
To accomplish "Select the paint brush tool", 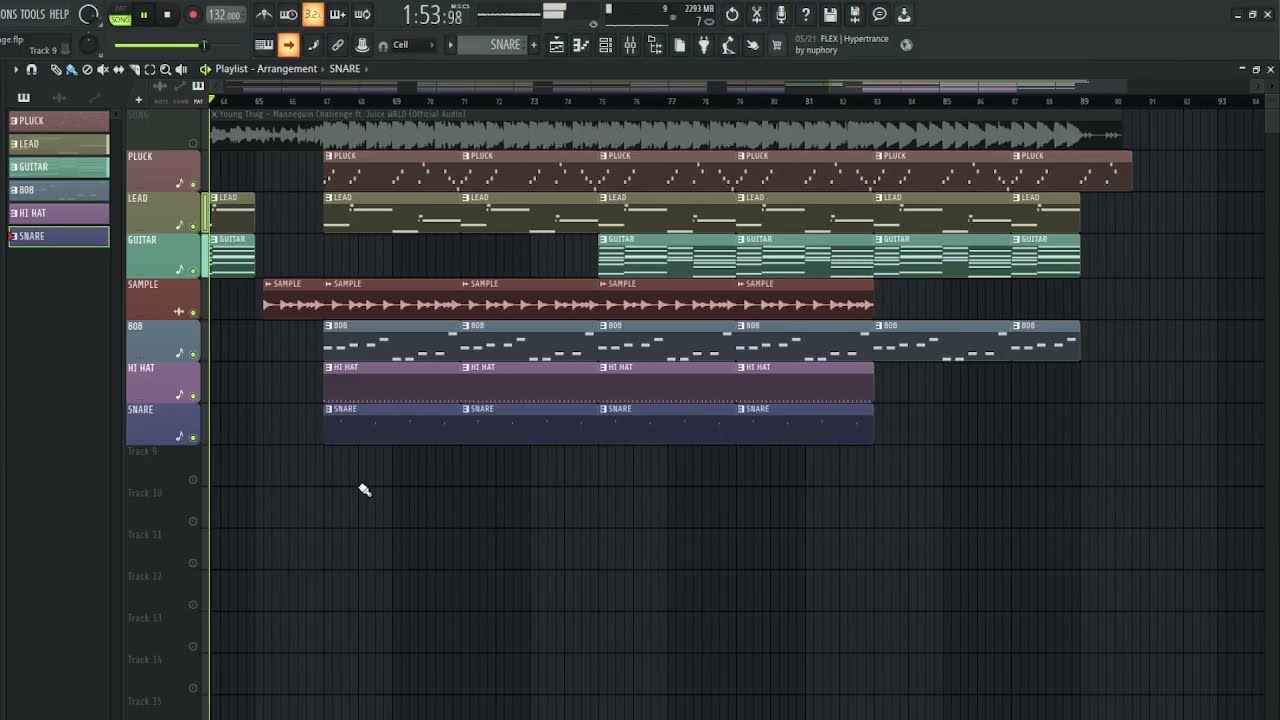I will coord(71,69).
